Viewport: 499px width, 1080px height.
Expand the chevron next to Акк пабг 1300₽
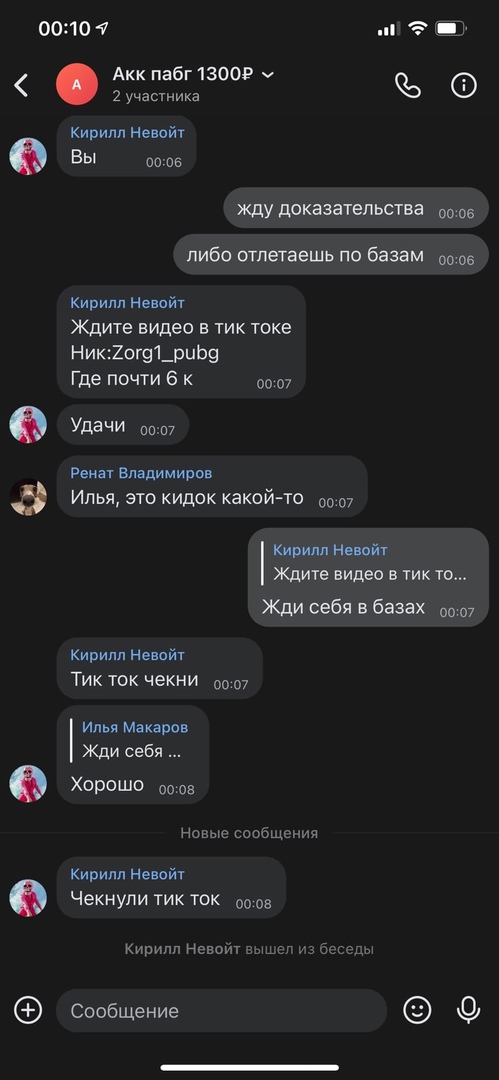pos(268,75)
